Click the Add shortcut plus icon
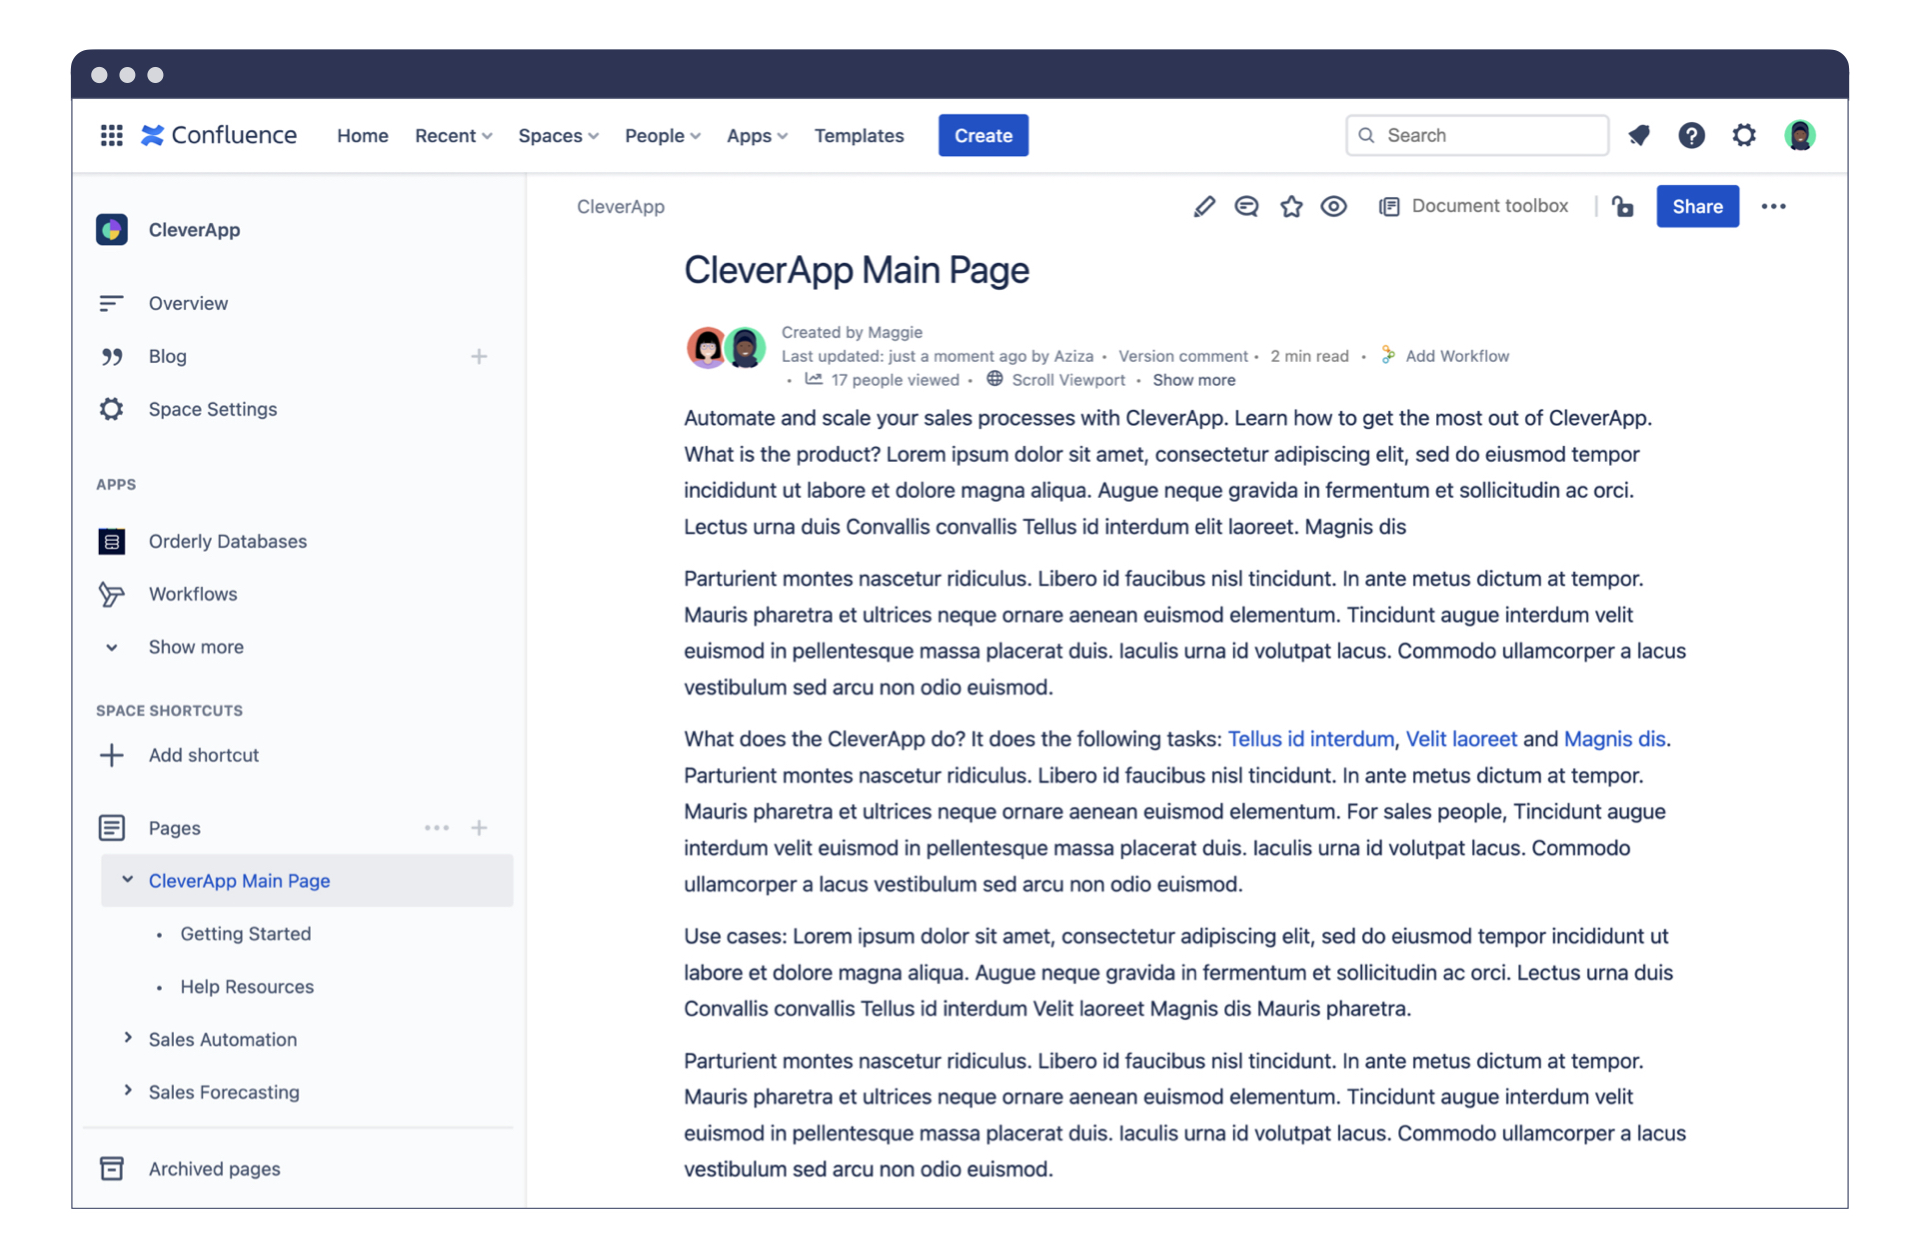This screenshot has width=1920, height=1256. 111,755
